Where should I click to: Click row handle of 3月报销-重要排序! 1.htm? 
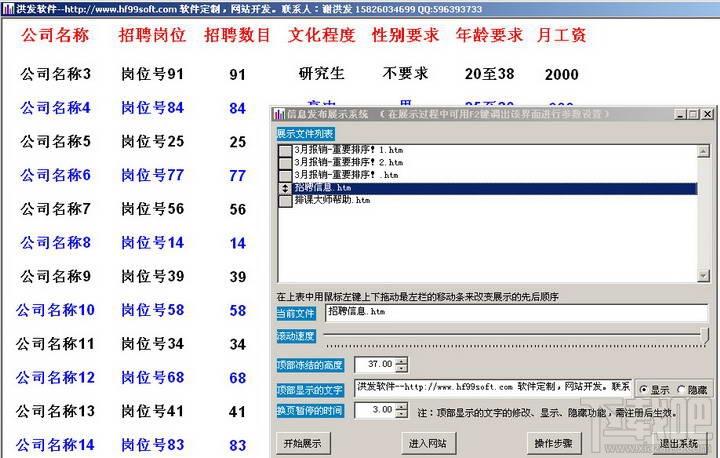click(x=285, y=151)
